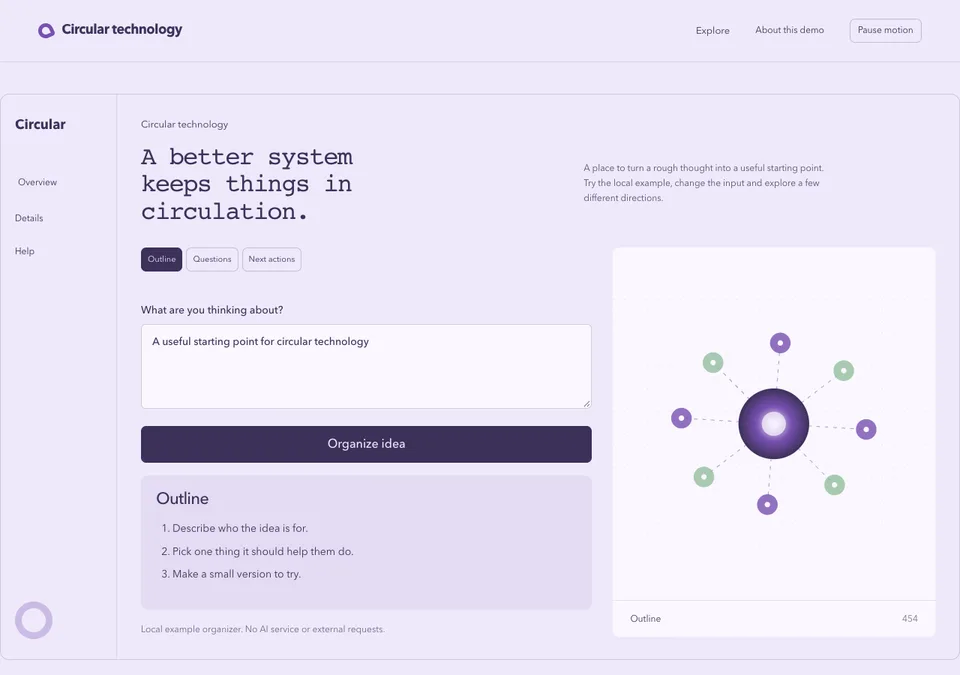Image resolution: width=960 pixels, height=675 pixels.
Task: Click the textarea resize handle corner
Action: pos(587,403)
